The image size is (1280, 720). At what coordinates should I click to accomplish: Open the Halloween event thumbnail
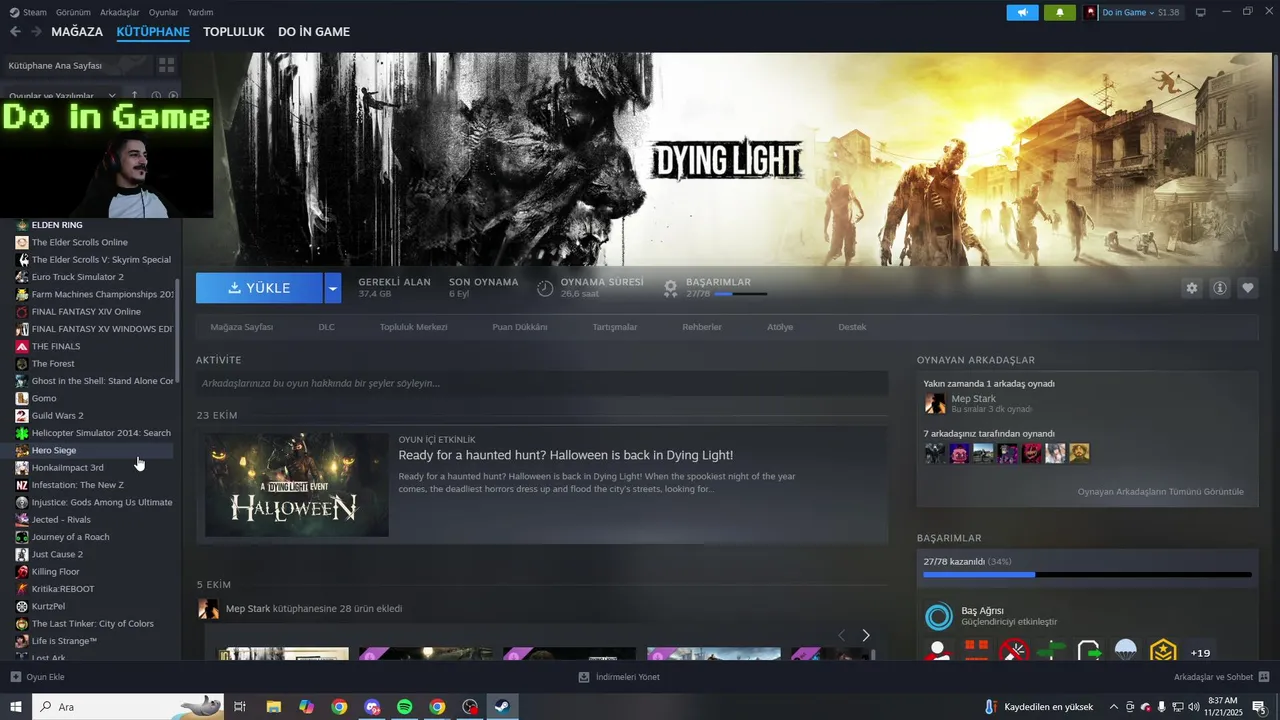(297, 485)
